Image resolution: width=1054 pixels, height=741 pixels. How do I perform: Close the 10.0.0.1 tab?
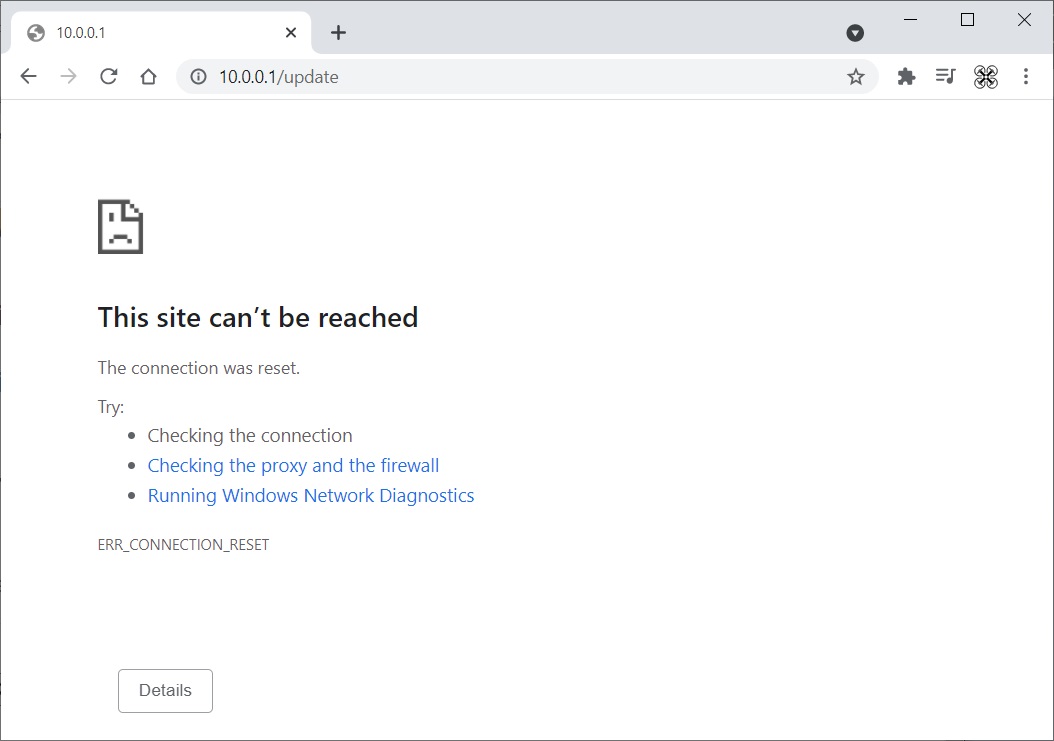[x=290, y=32]
